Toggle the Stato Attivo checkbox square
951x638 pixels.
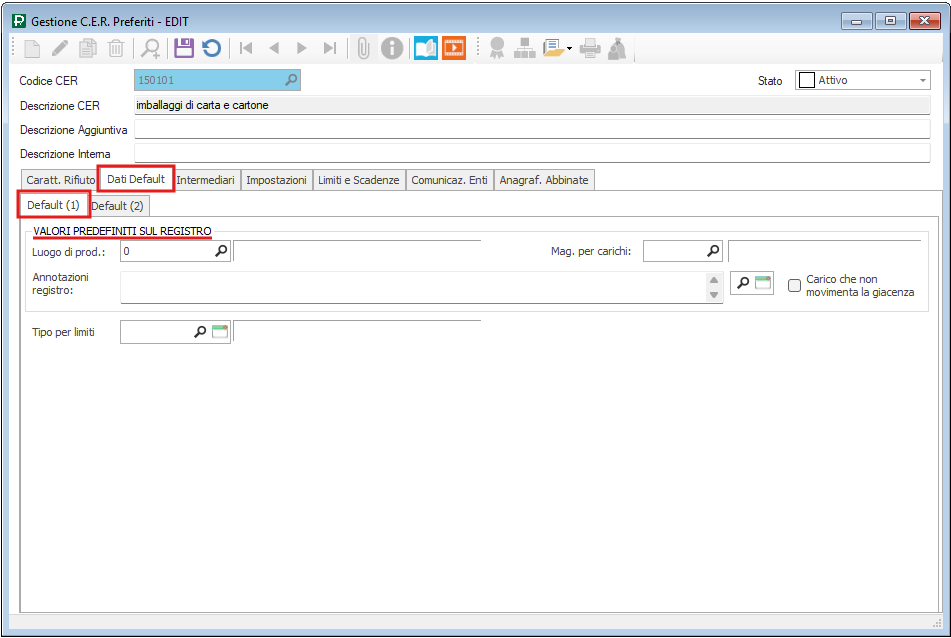point(805,81)
